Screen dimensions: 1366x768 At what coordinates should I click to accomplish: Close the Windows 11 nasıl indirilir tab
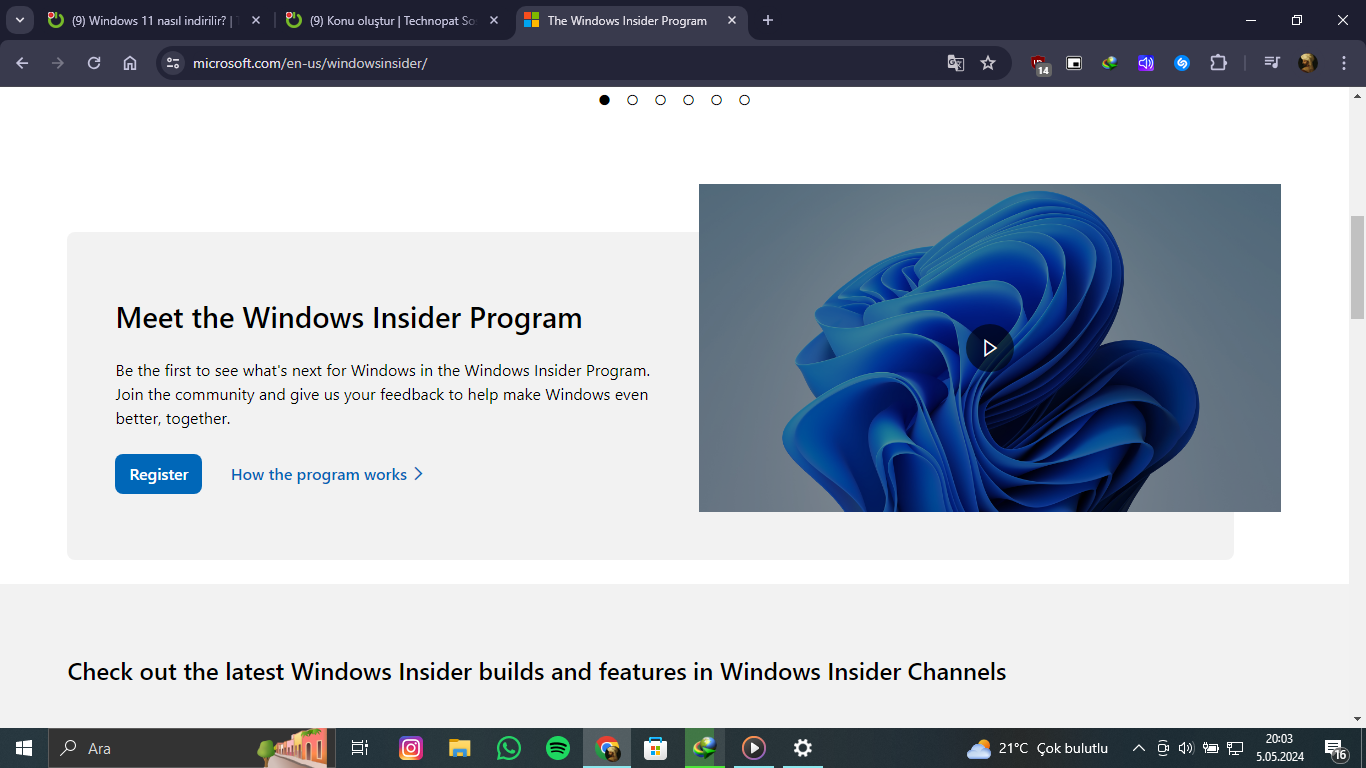[256, 20]
